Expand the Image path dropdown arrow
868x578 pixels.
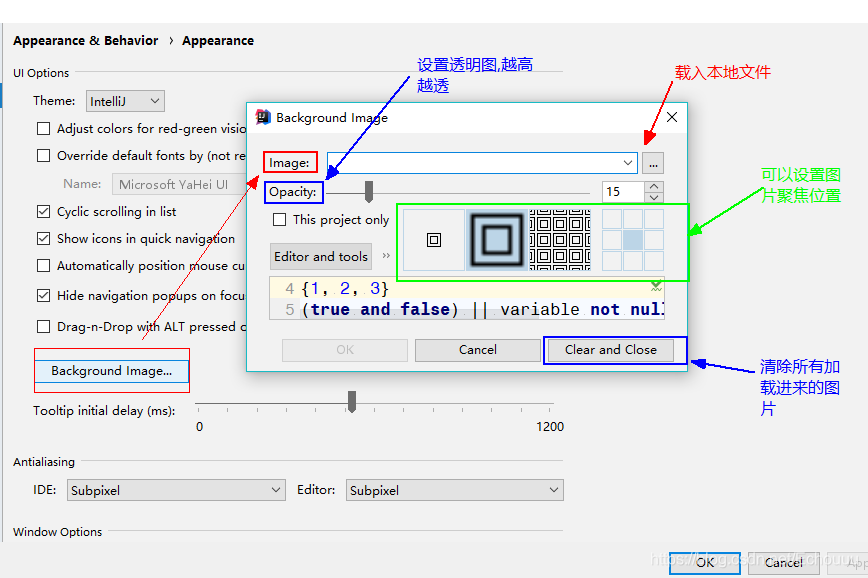tap(627, 163)
